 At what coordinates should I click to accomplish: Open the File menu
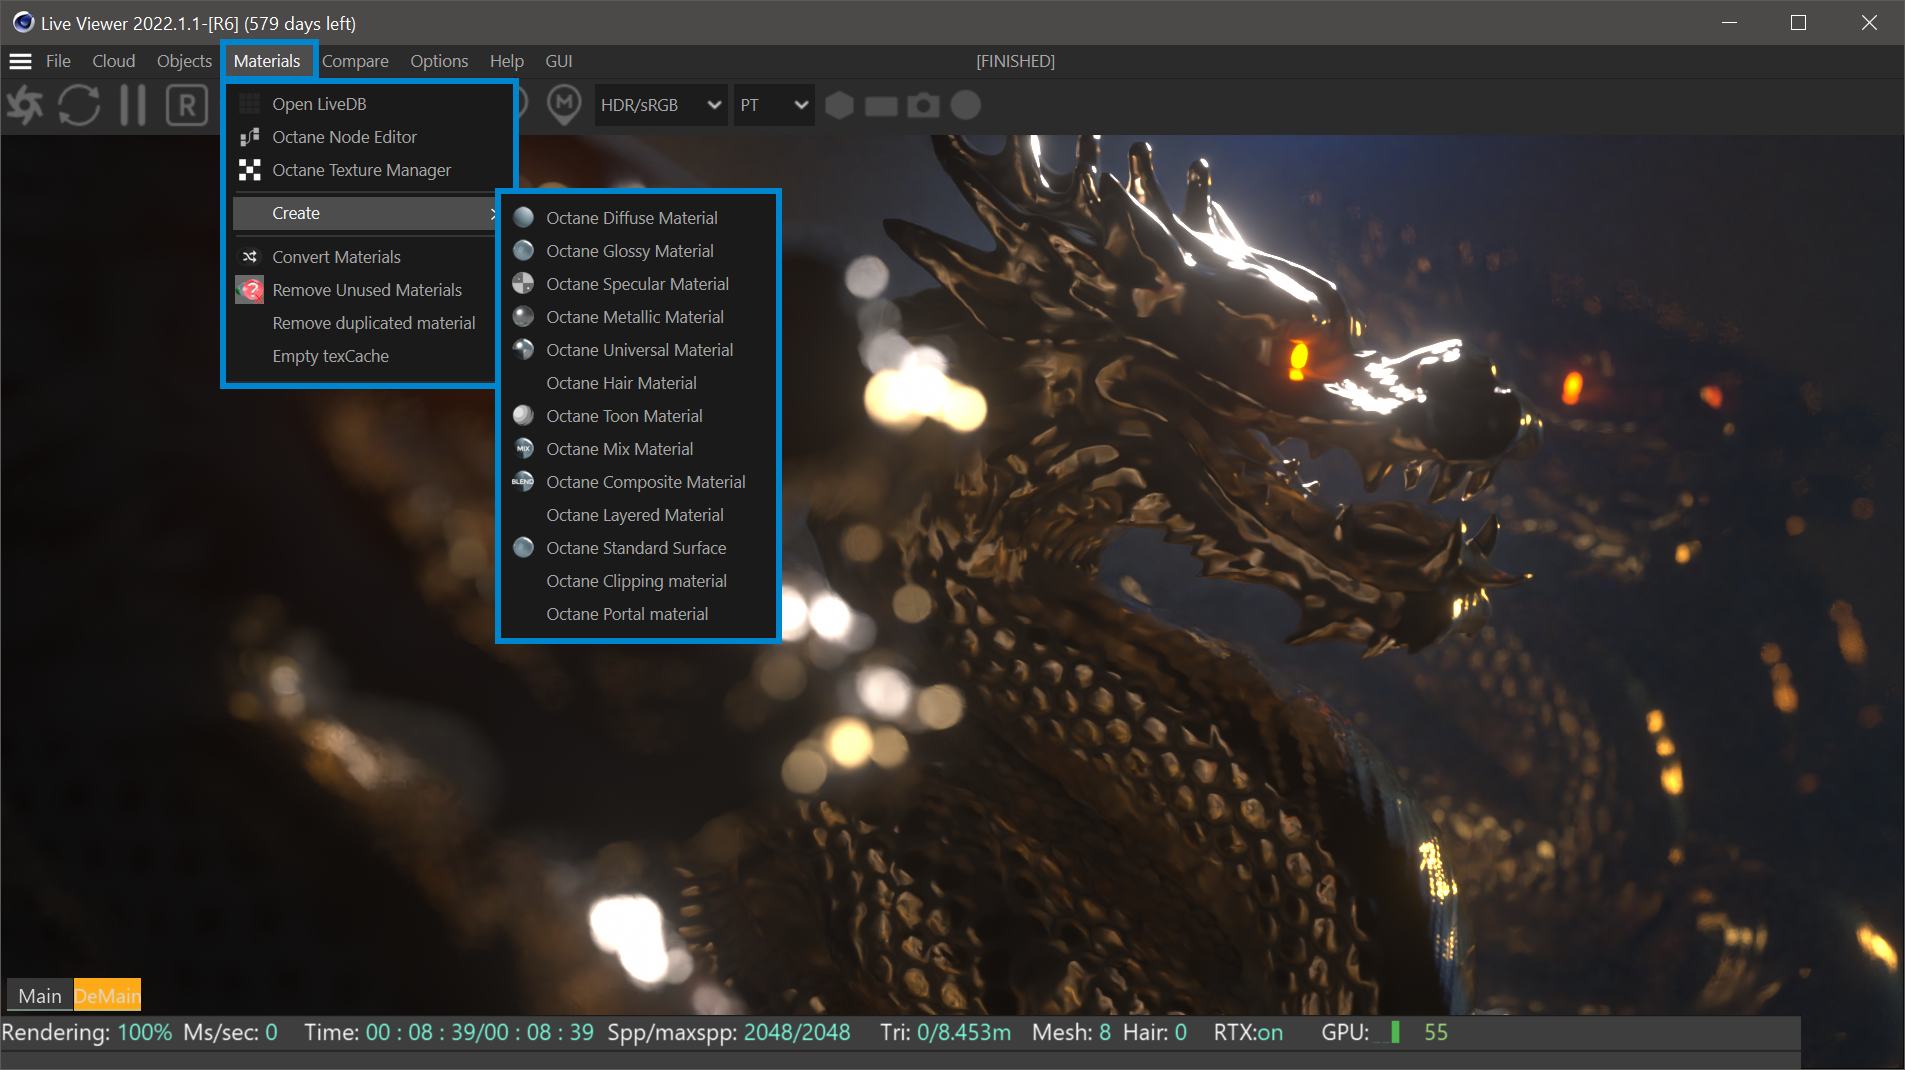58,61
